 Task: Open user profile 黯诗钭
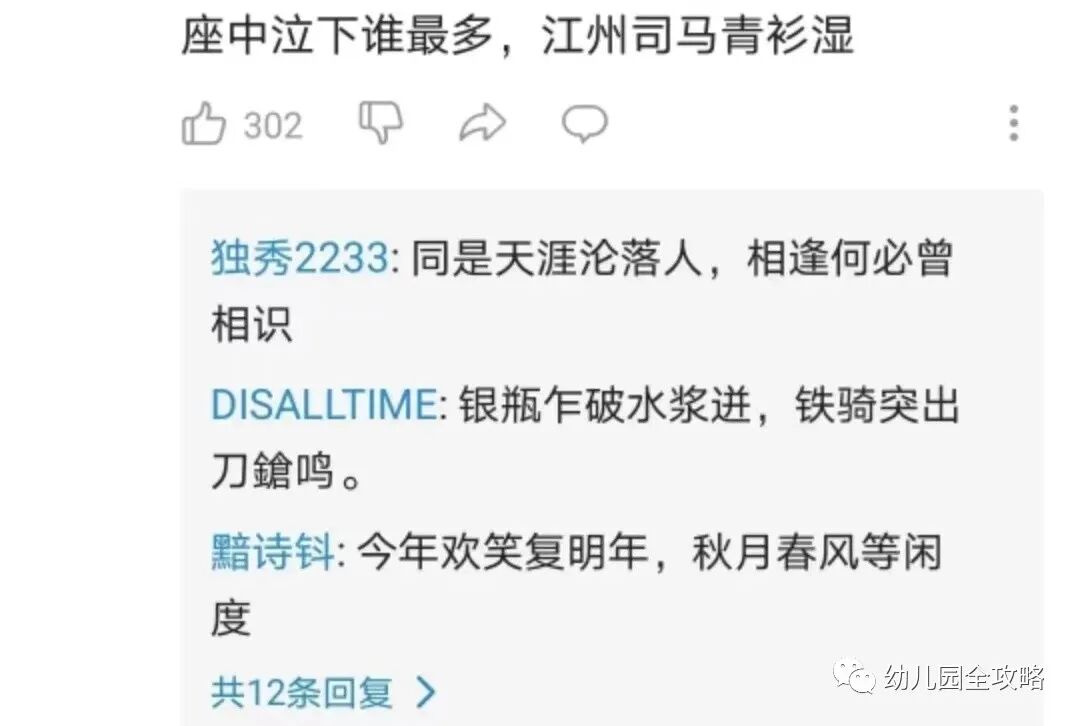[273, 552]
